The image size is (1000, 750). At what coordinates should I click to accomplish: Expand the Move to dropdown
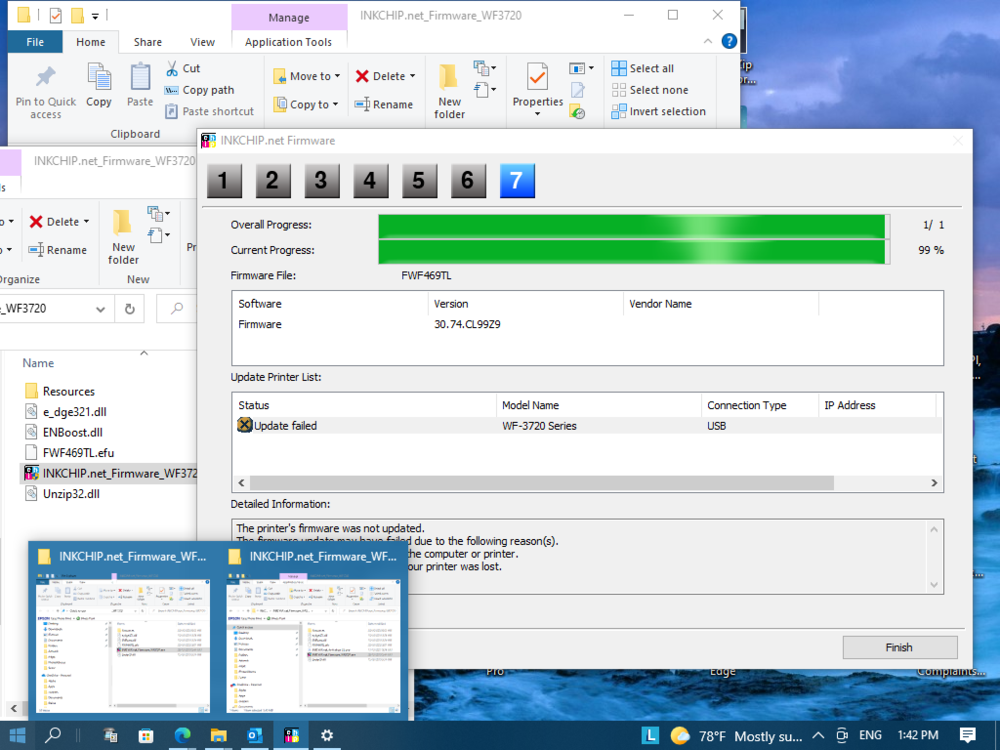[x=337, y=76]
